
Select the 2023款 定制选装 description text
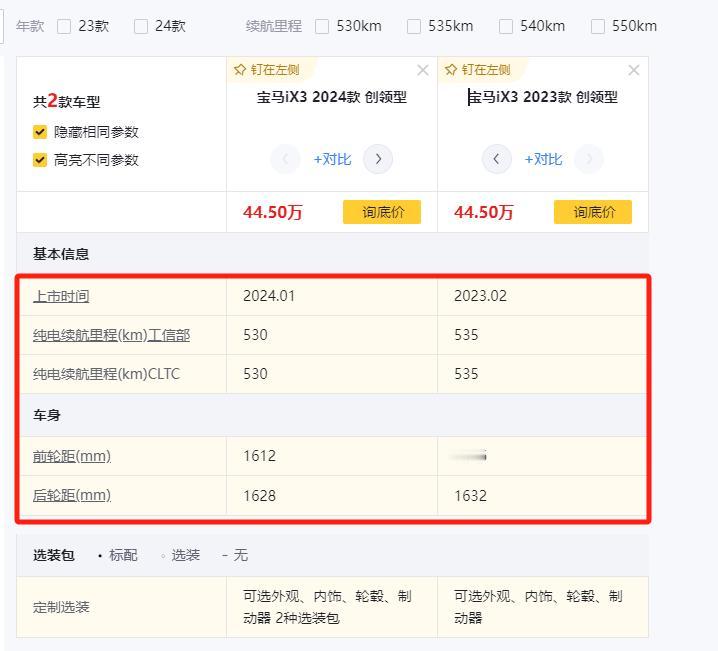538,607
